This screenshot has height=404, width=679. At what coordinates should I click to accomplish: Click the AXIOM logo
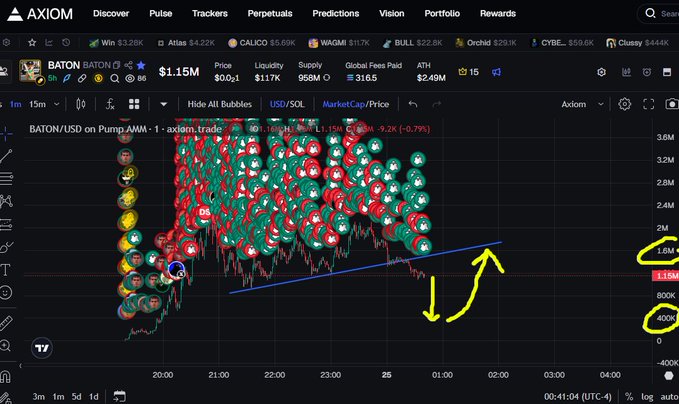tap(40, 14)
